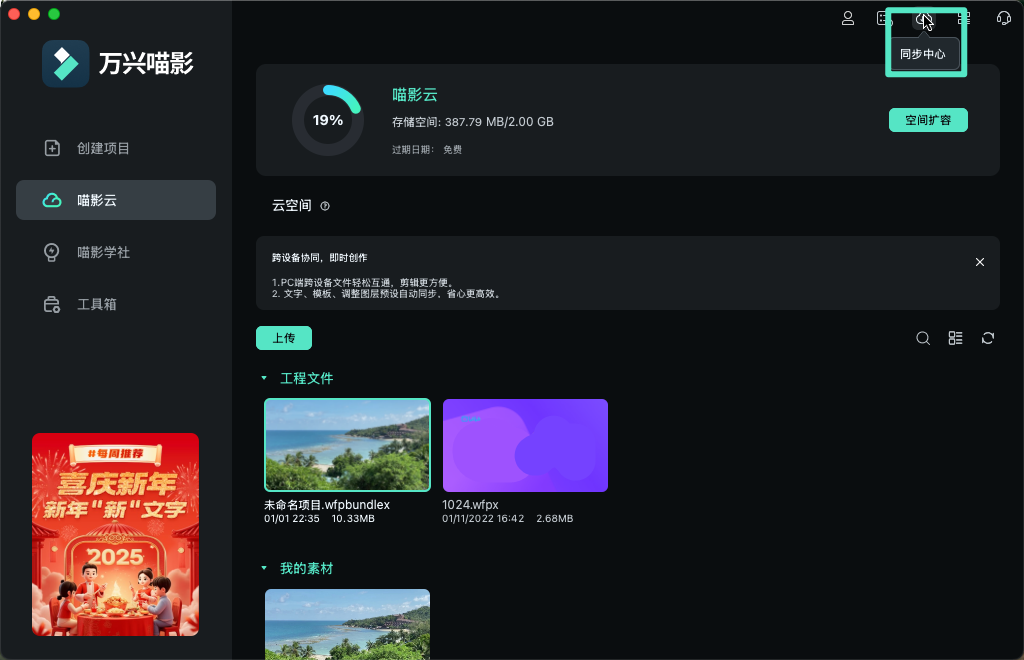This screenshot has width=1024, height=660.
Task: Open the message center icon in top bar
Action: tap(884, 18)
